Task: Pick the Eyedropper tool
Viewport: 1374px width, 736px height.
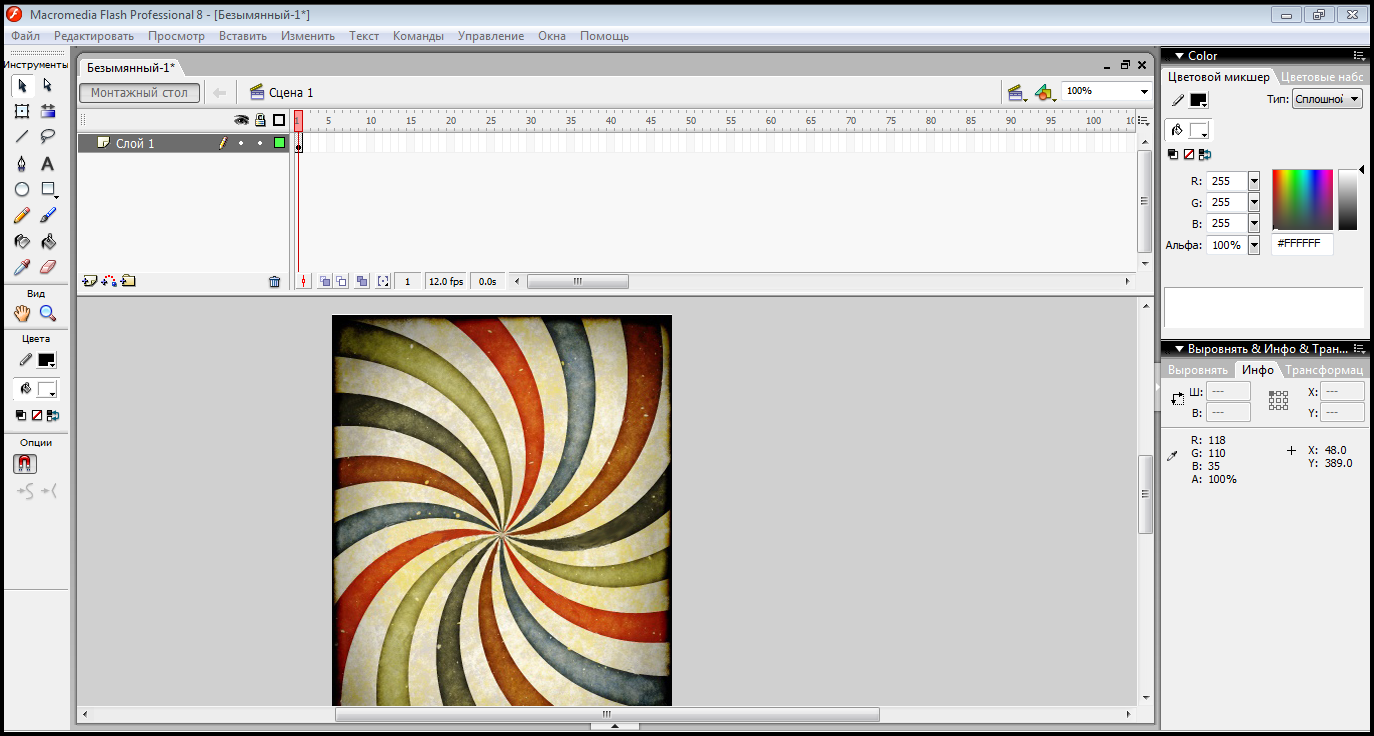Action: (x=22, y=267)
